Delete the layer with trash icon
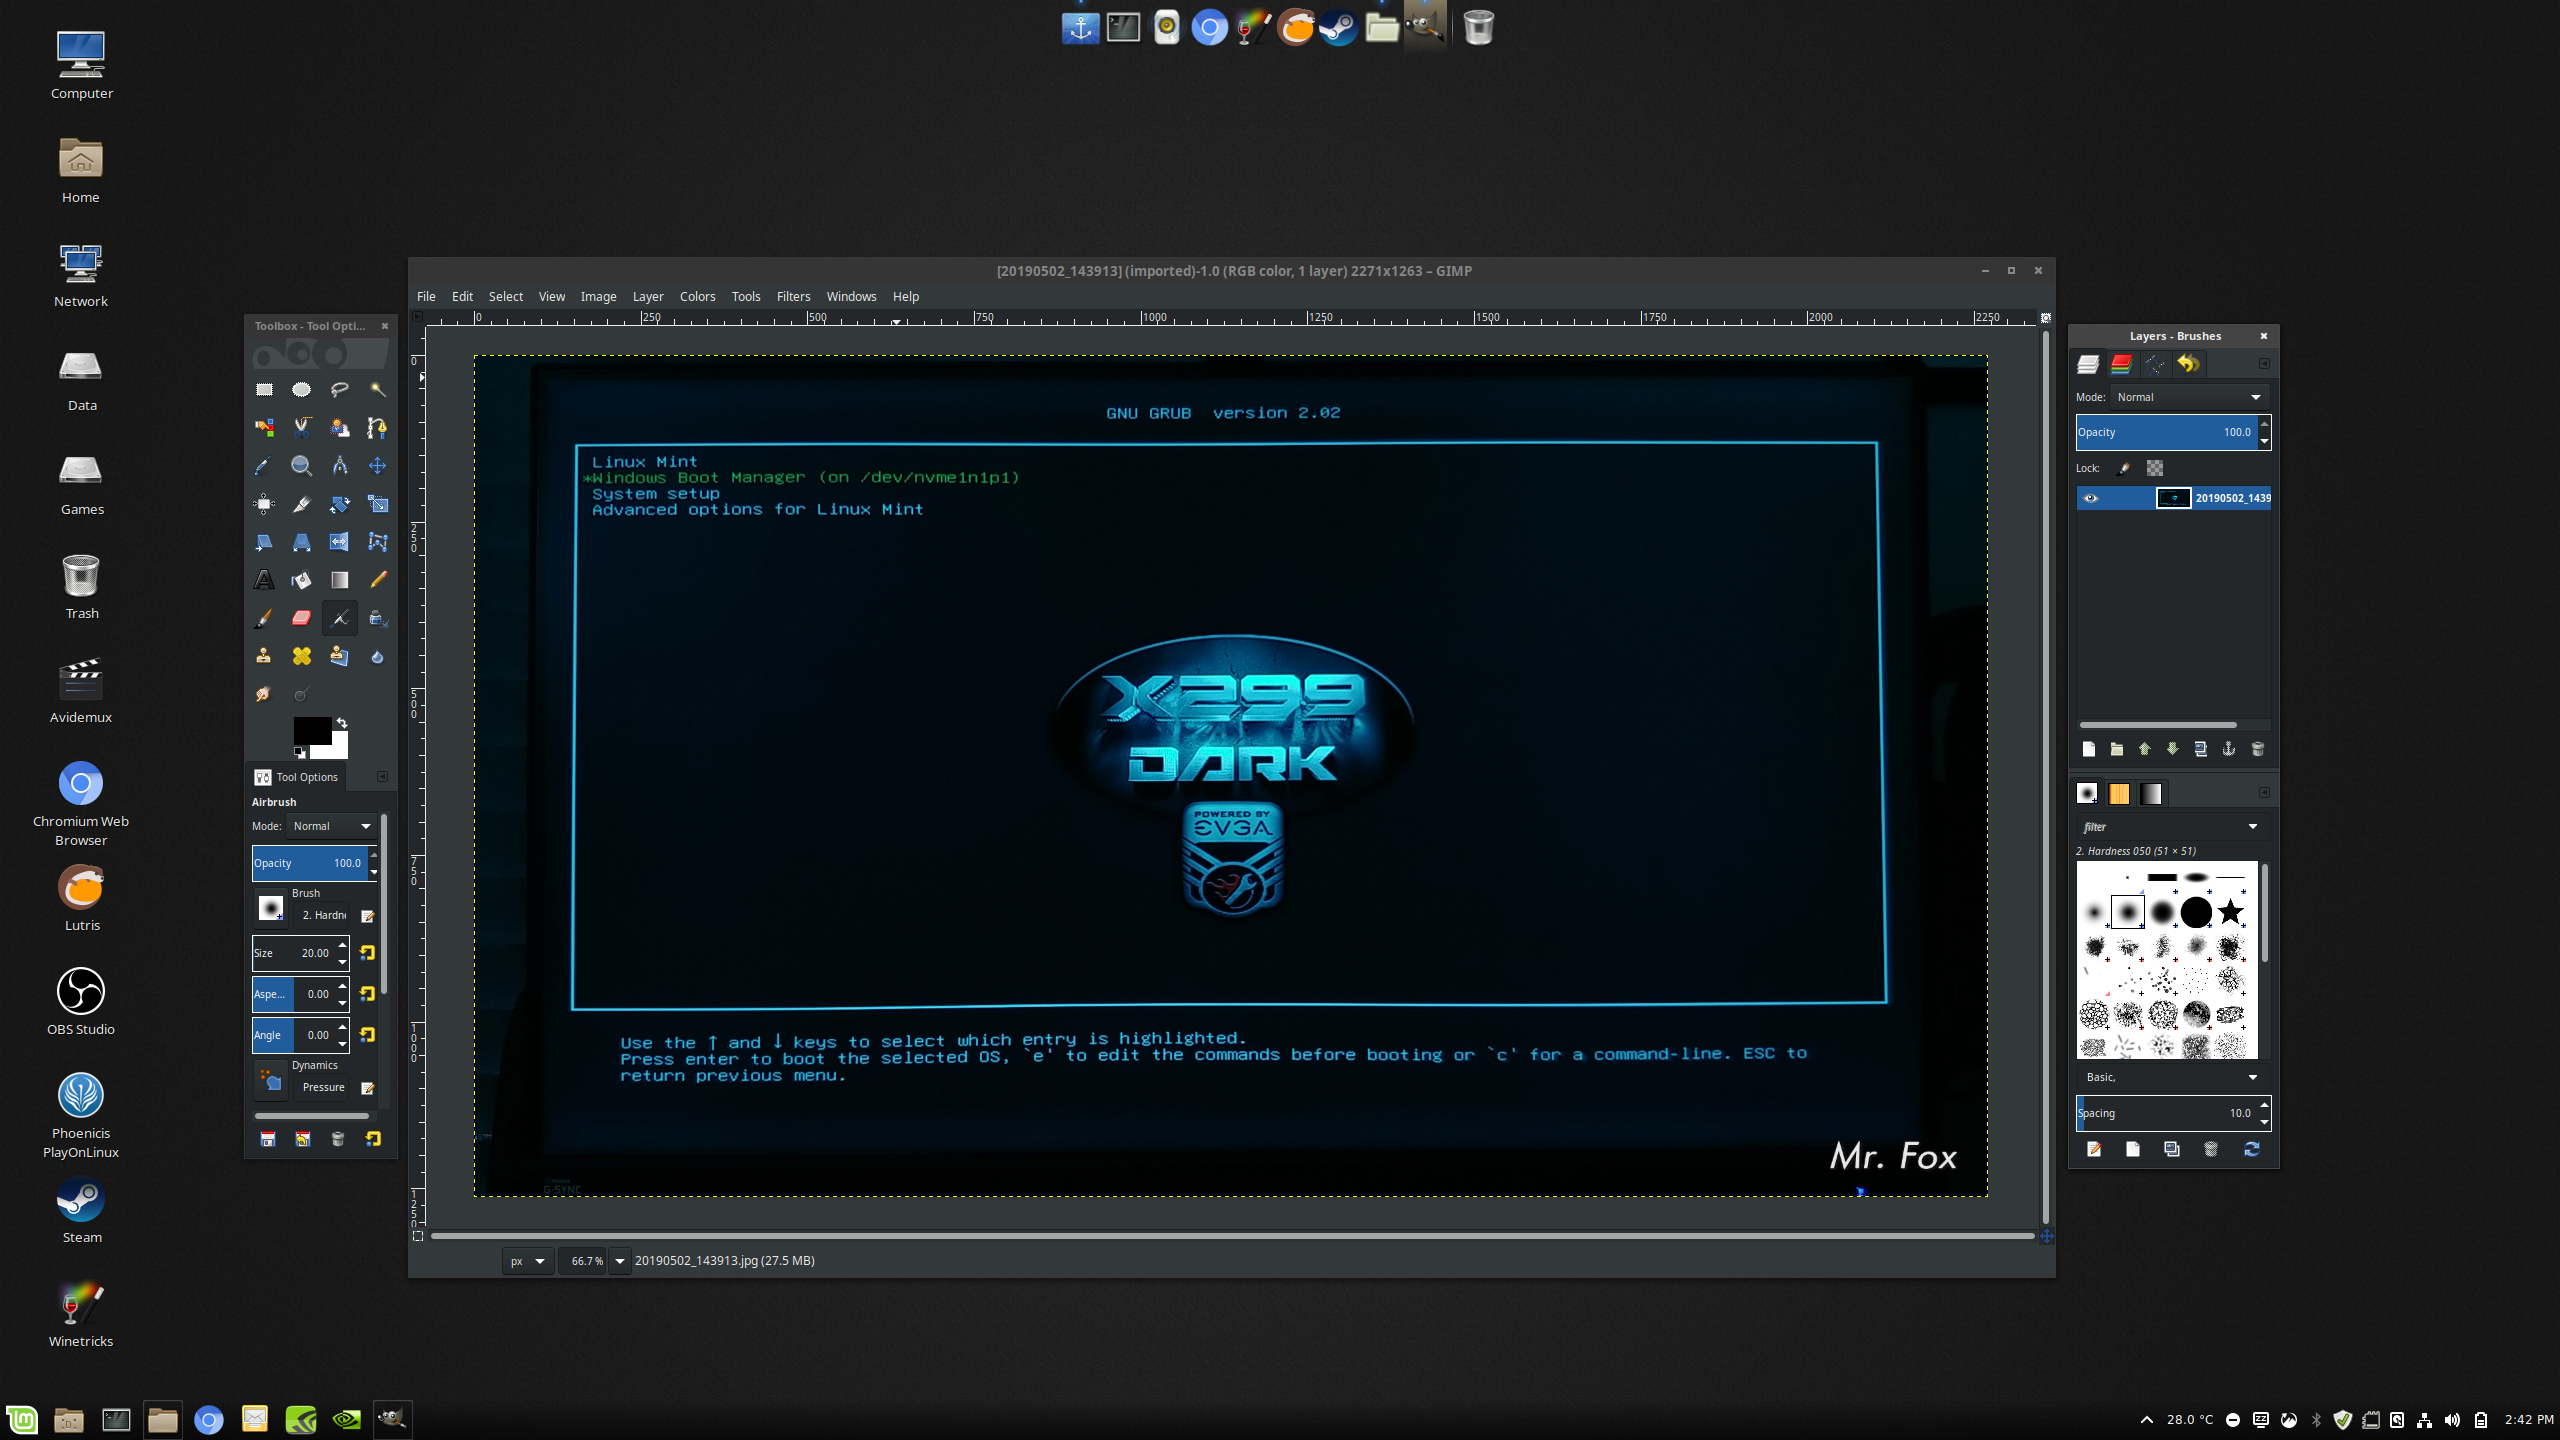 2257,749
